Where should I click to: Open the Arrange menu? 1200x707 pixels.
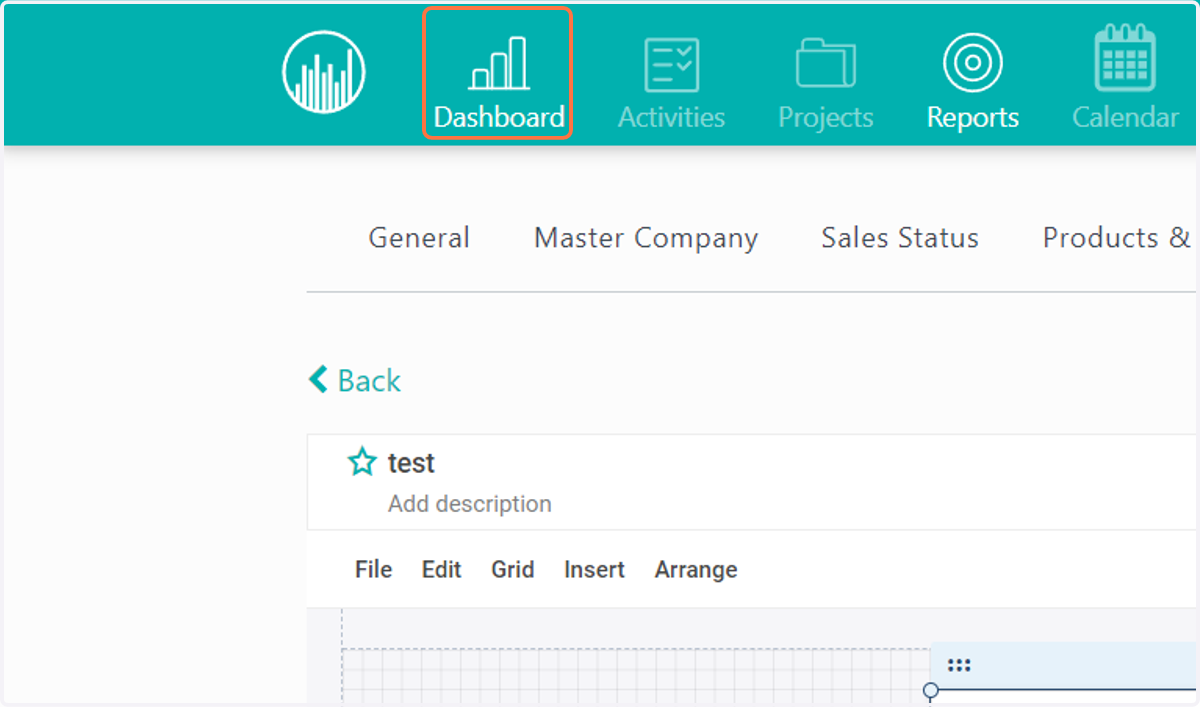pos(696,570)
